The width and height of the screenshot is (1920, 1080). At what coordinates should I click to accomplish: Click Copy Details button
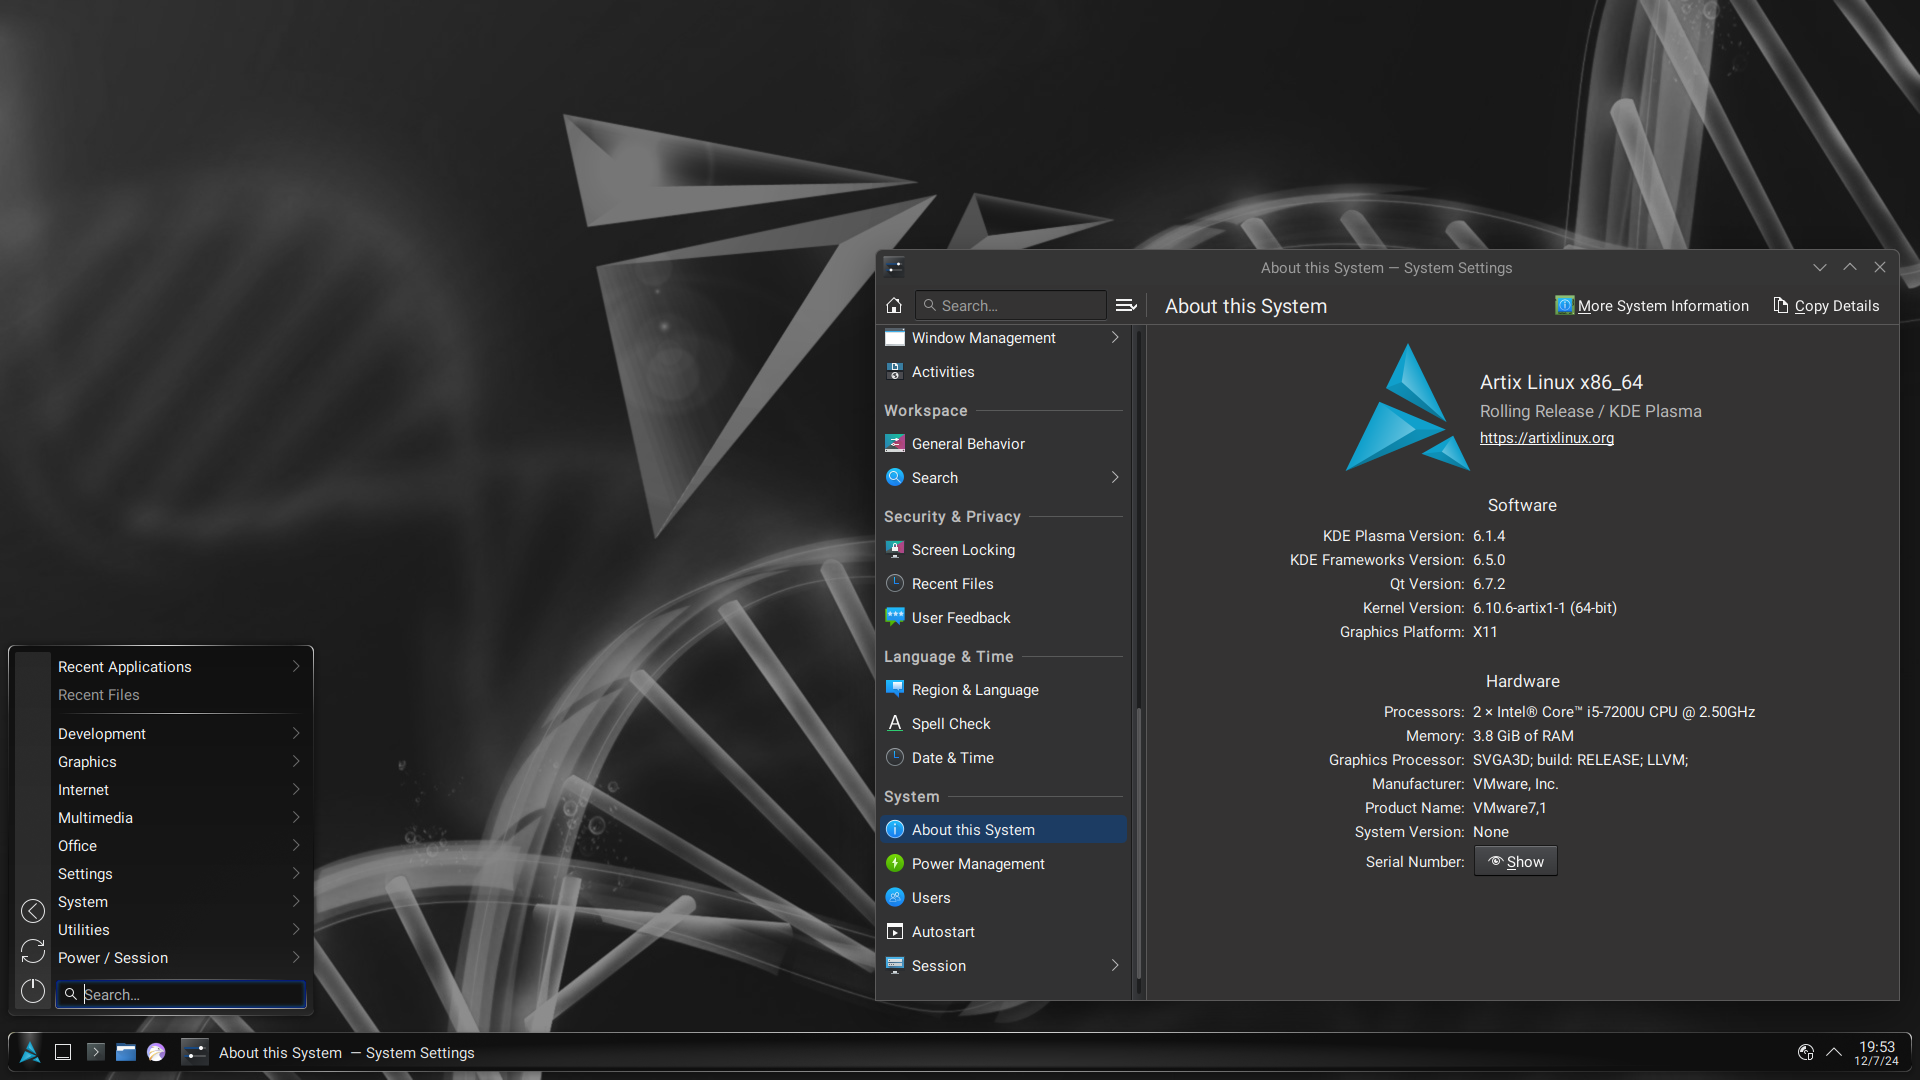coord(1826,306)
